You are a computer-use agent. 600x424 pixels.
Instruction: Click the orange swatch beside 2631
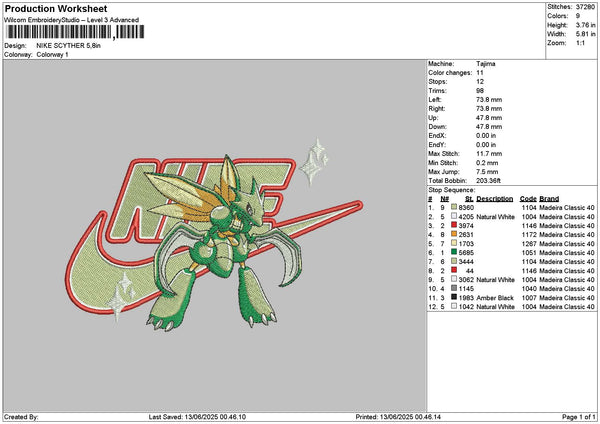pyautogui.click(x=454, y=234)
